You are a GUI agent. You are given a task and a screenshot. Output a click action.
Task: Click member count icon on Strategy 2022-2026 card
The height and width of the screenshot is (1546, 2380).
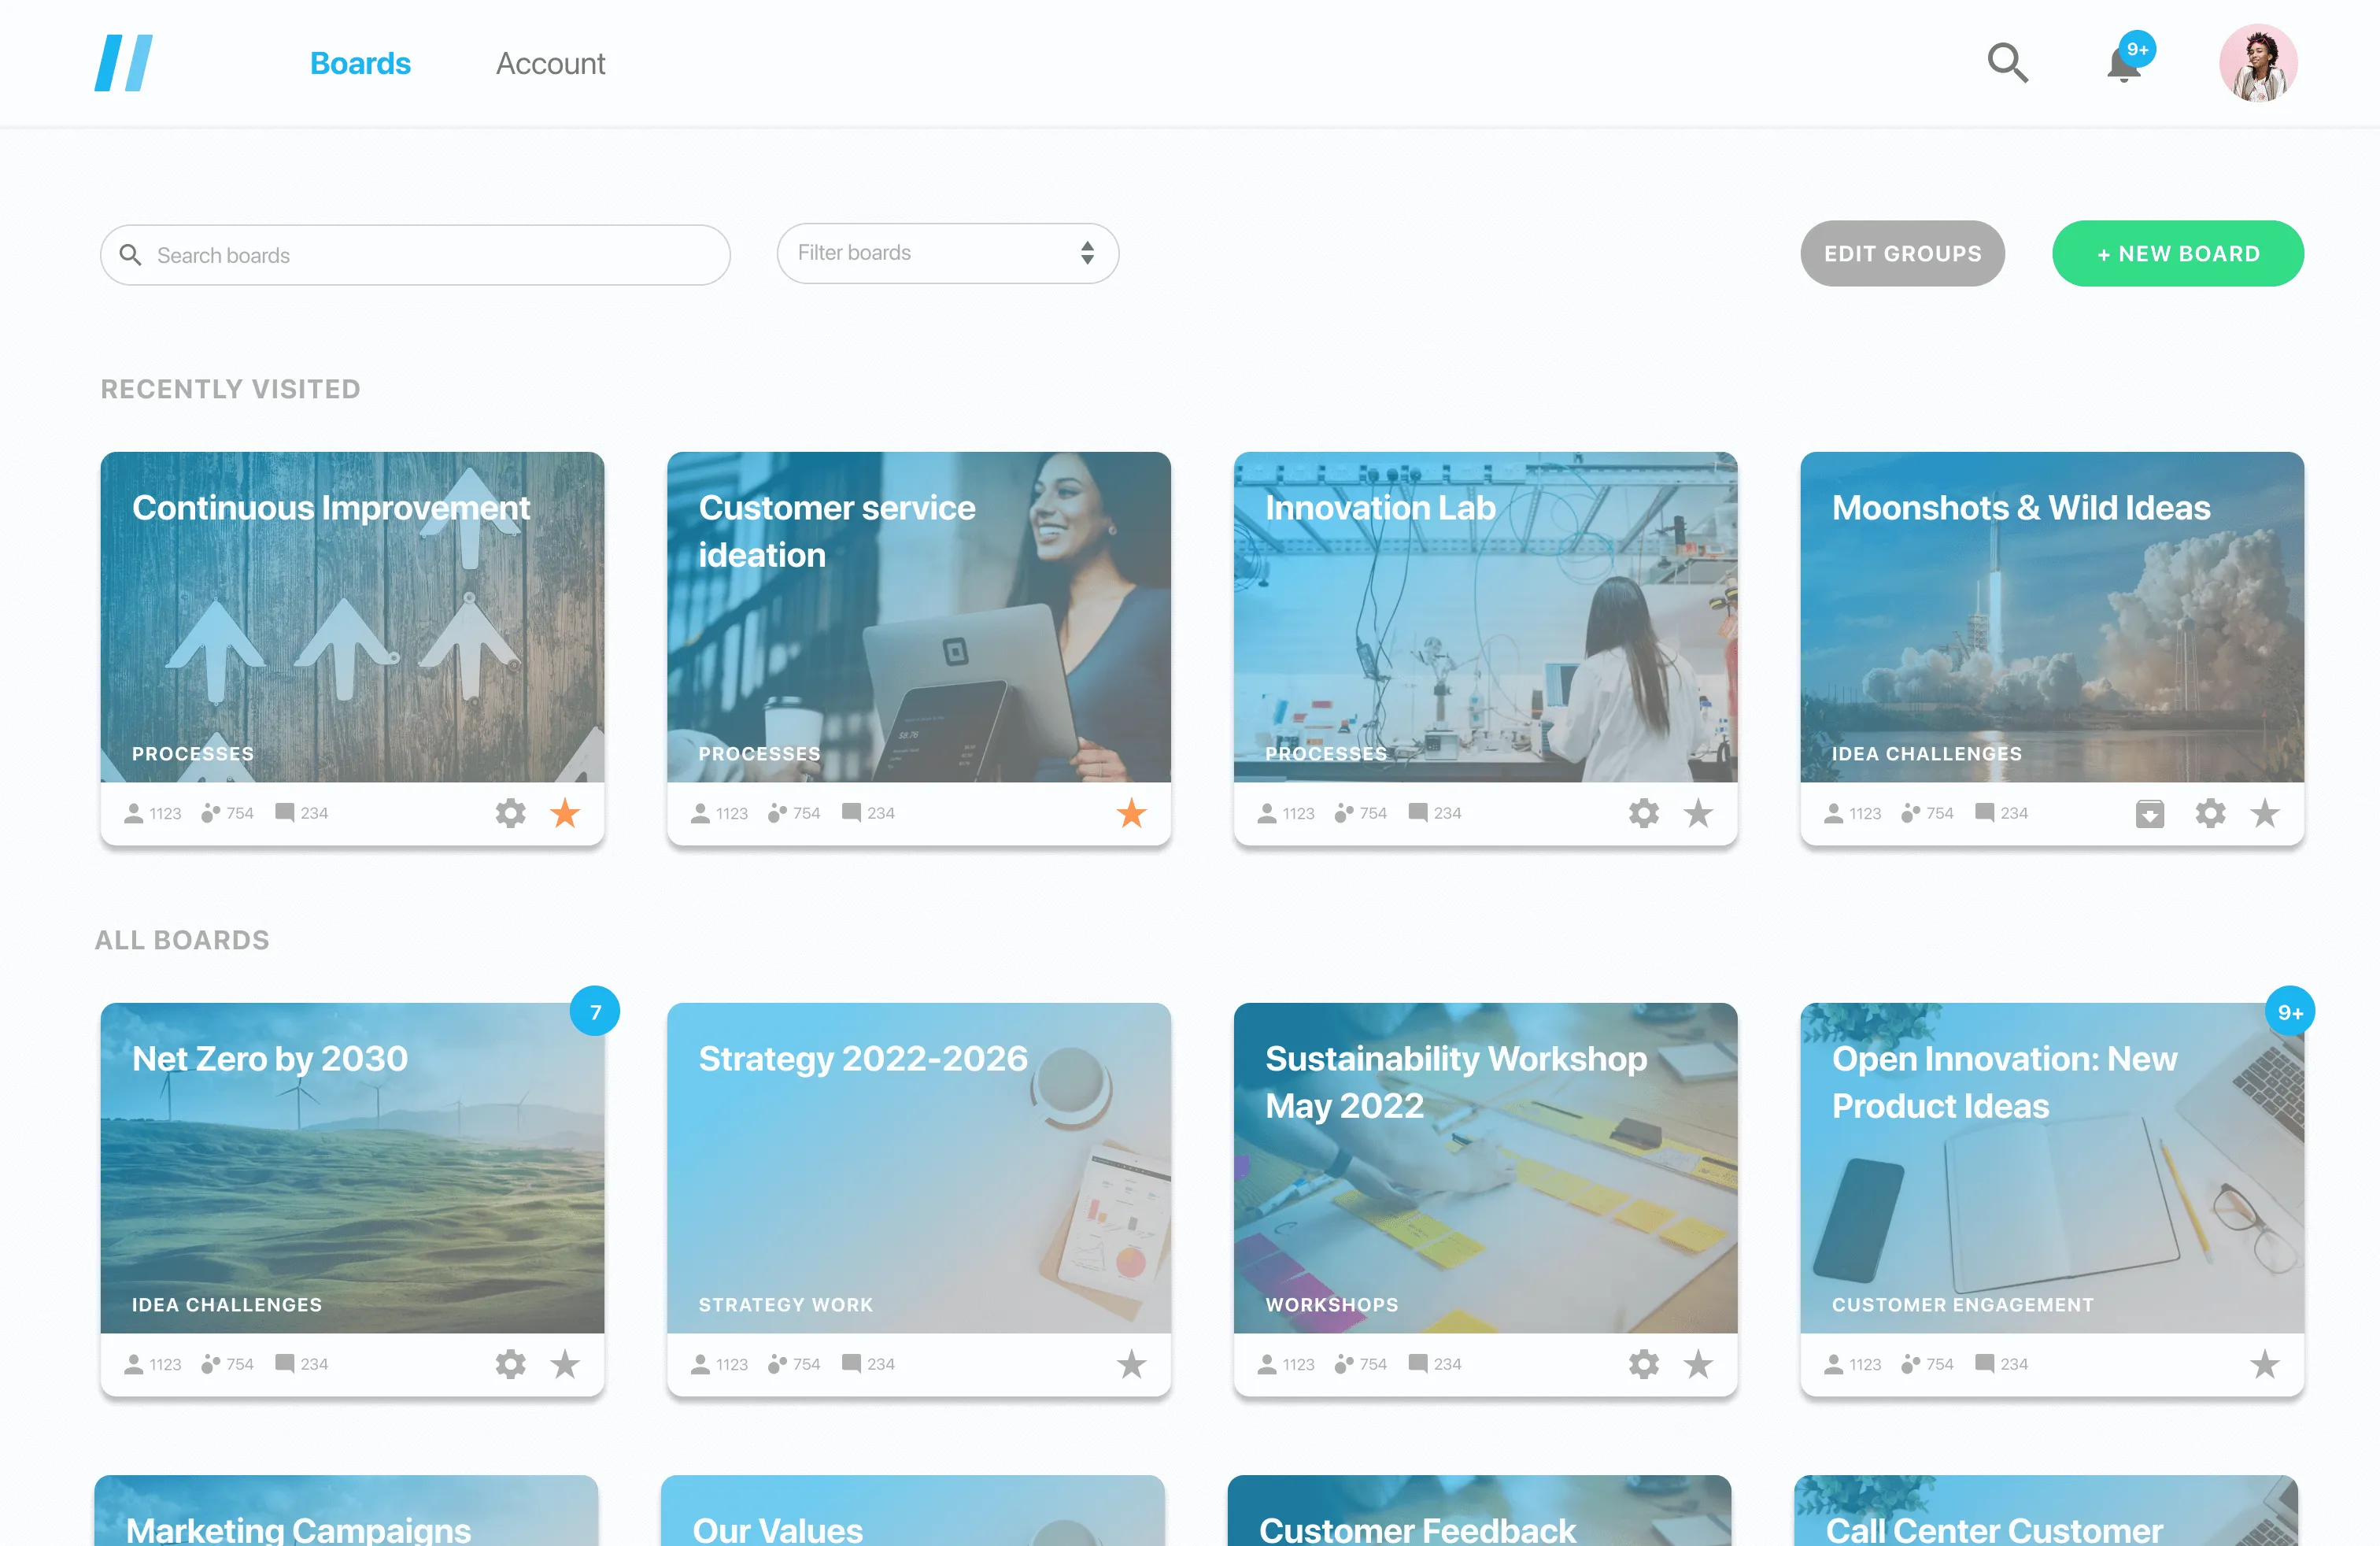pos(700,1364)
